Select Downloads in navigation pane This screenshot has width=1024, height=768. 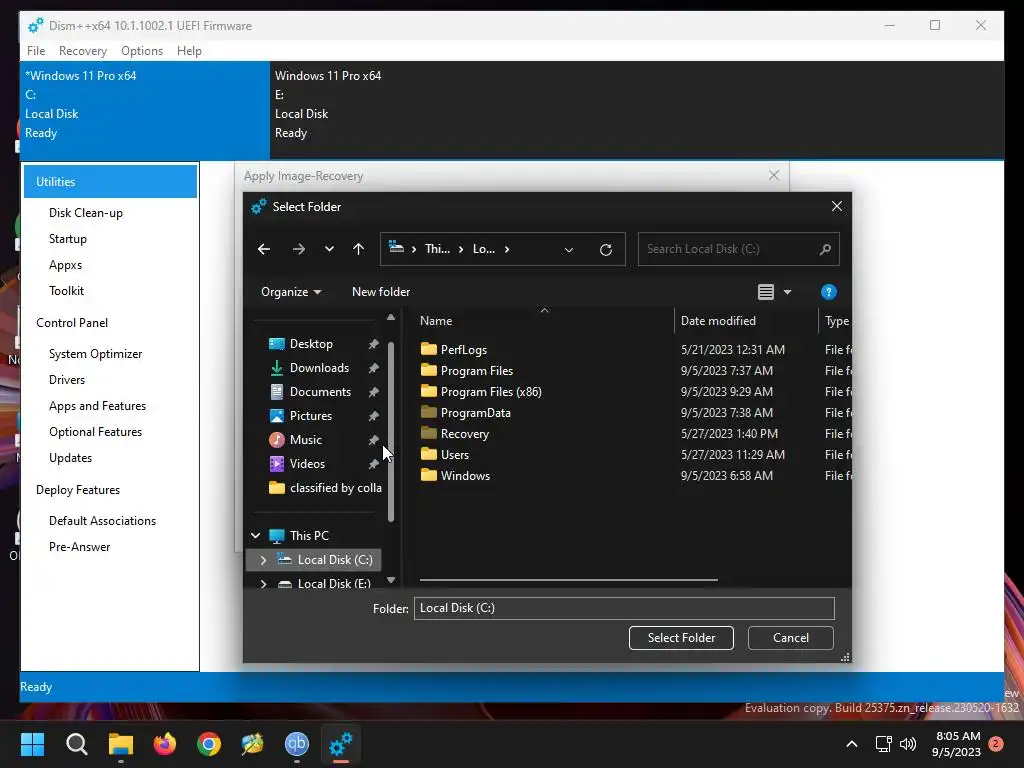point(319,368)
